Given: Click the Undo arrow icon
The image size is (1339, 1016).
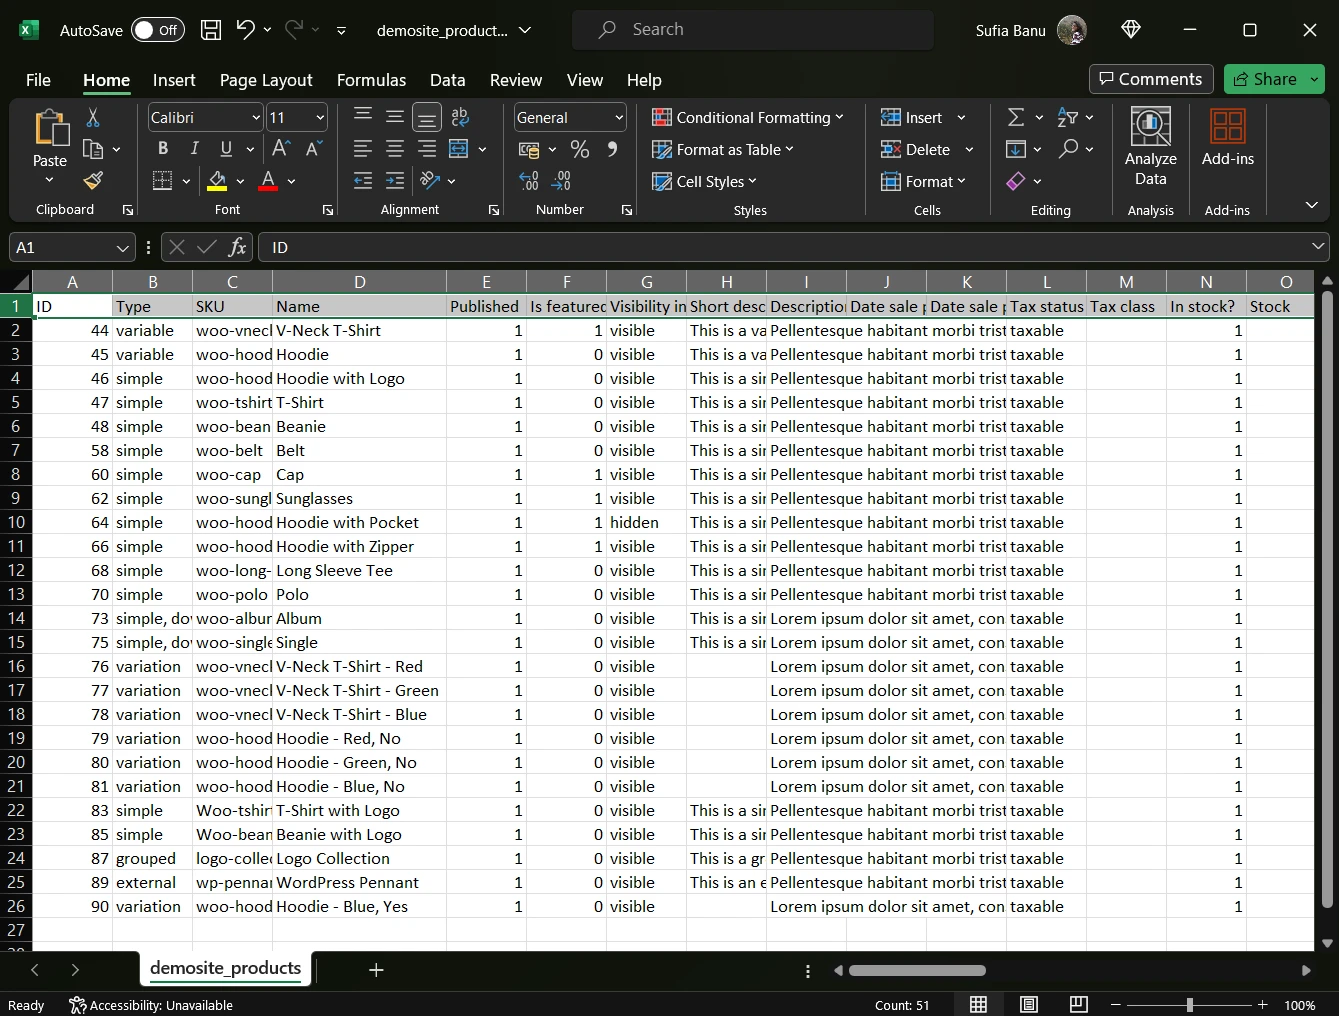Looking at the screenshot, I should point(245,30).
